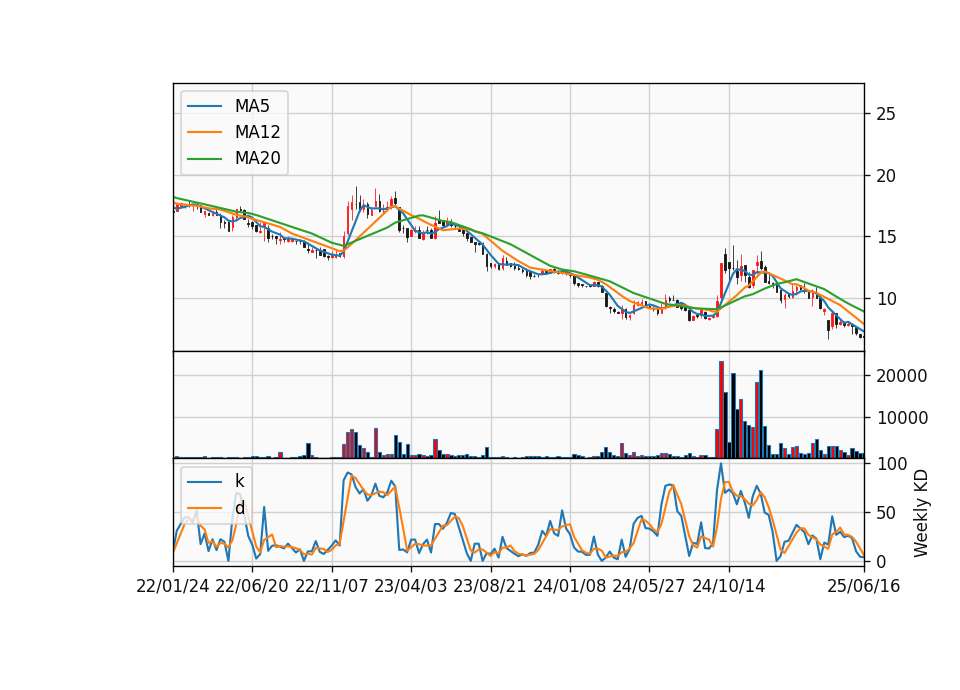Click the orange d legend line
The image size is (960, 690).
204,508
